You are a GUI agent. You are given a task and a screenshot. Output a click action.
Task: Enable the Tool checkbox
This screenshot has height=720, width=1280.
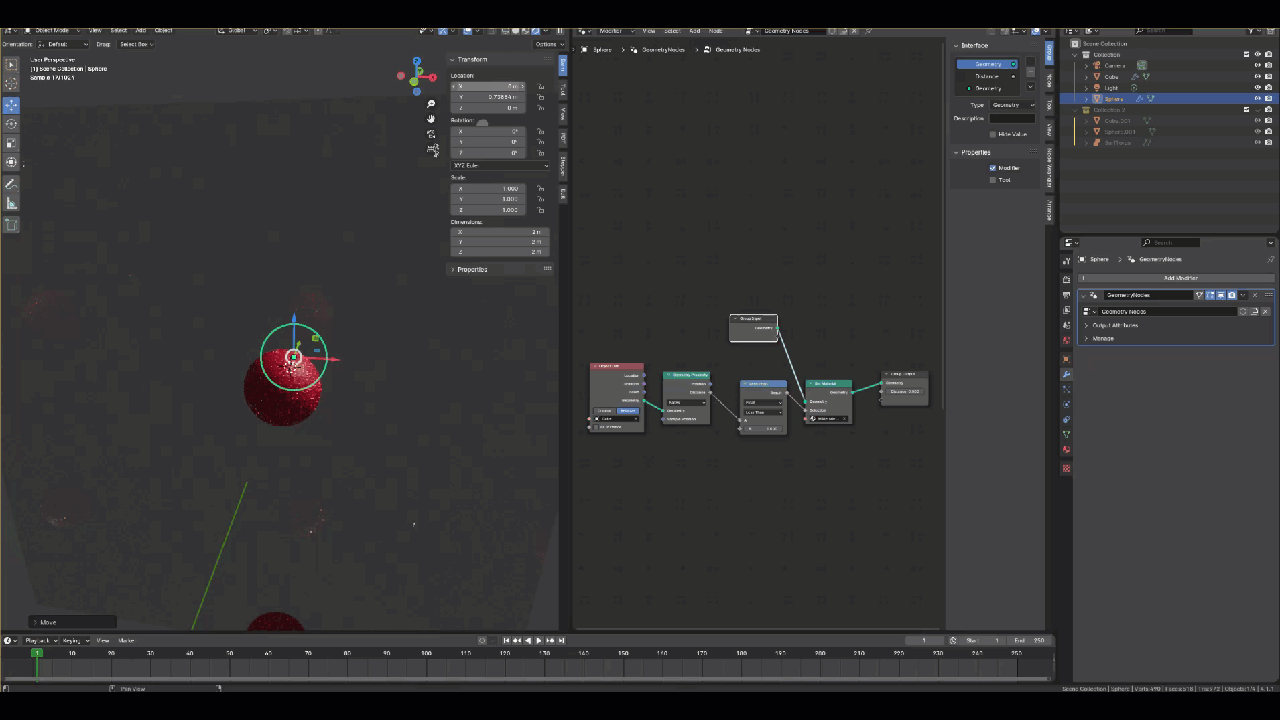993,180
